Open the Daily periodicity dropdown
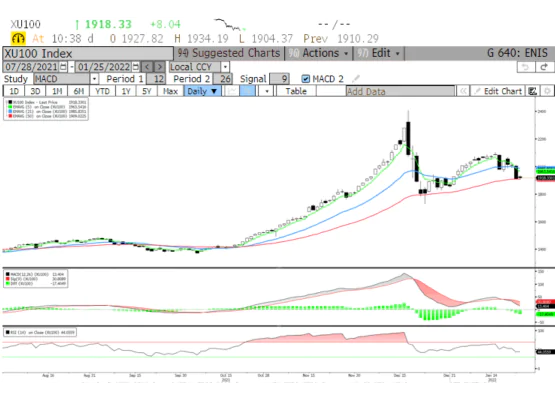Viewport: 555px width, 400px height. point(202,91)
